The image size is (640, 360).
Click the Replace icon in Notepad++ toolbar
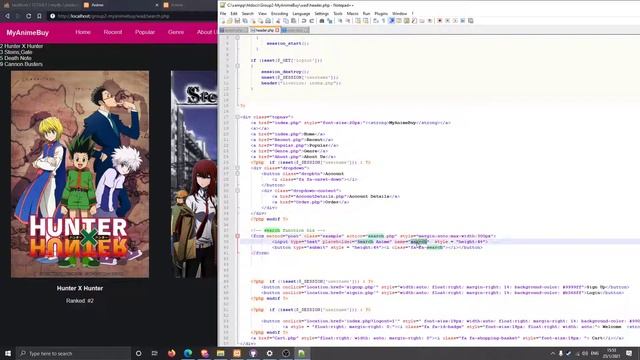click(330, 21)
